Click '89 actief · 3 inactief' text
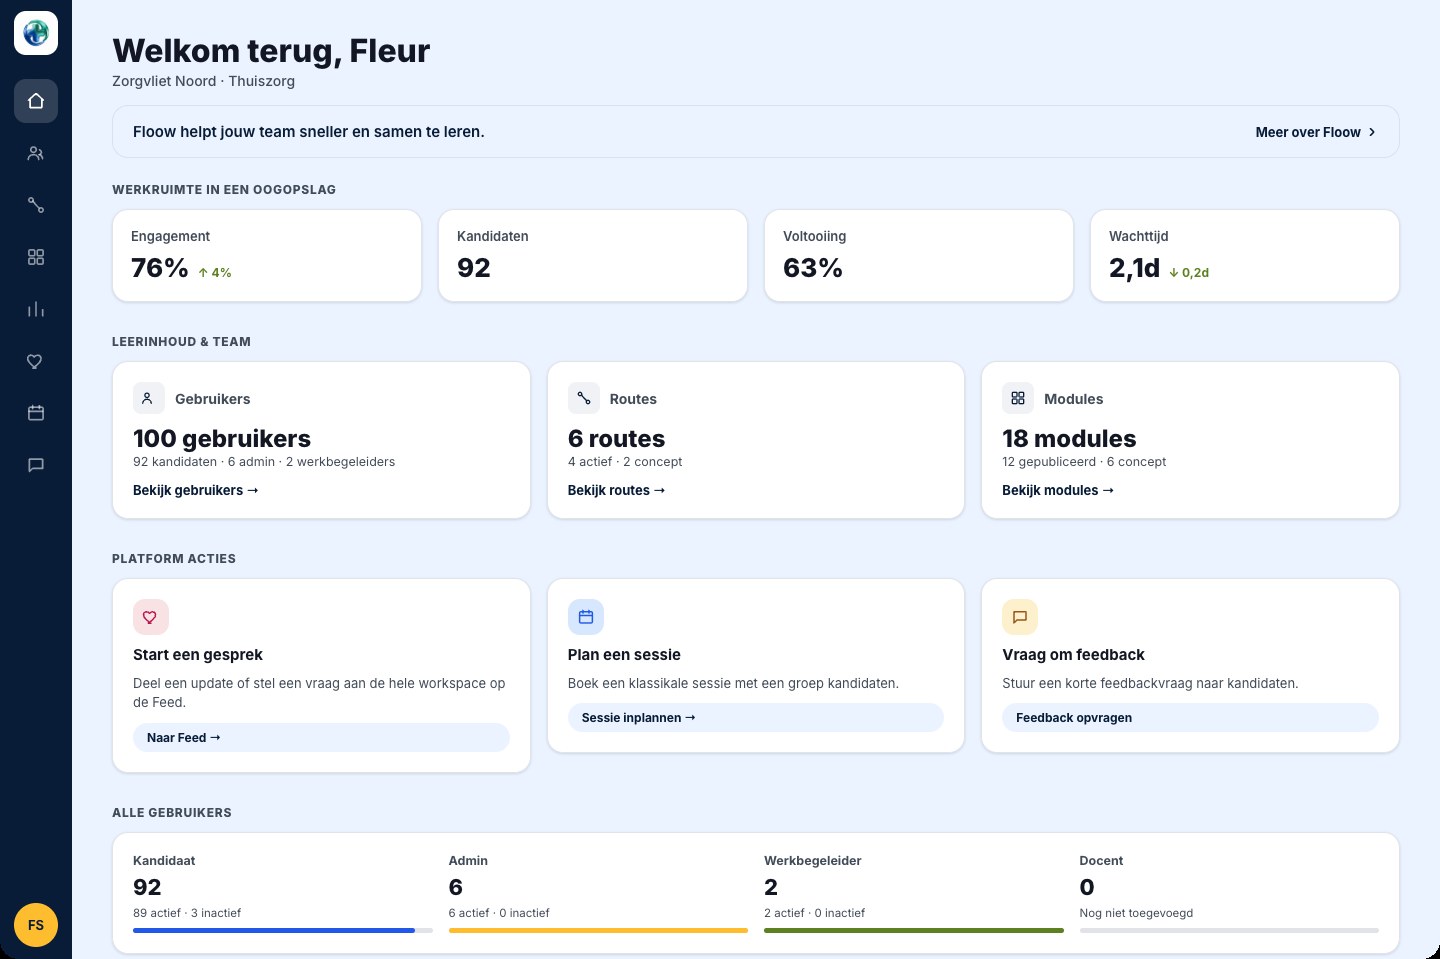The width and height of the screenshot is (1440, 959). 187,913
